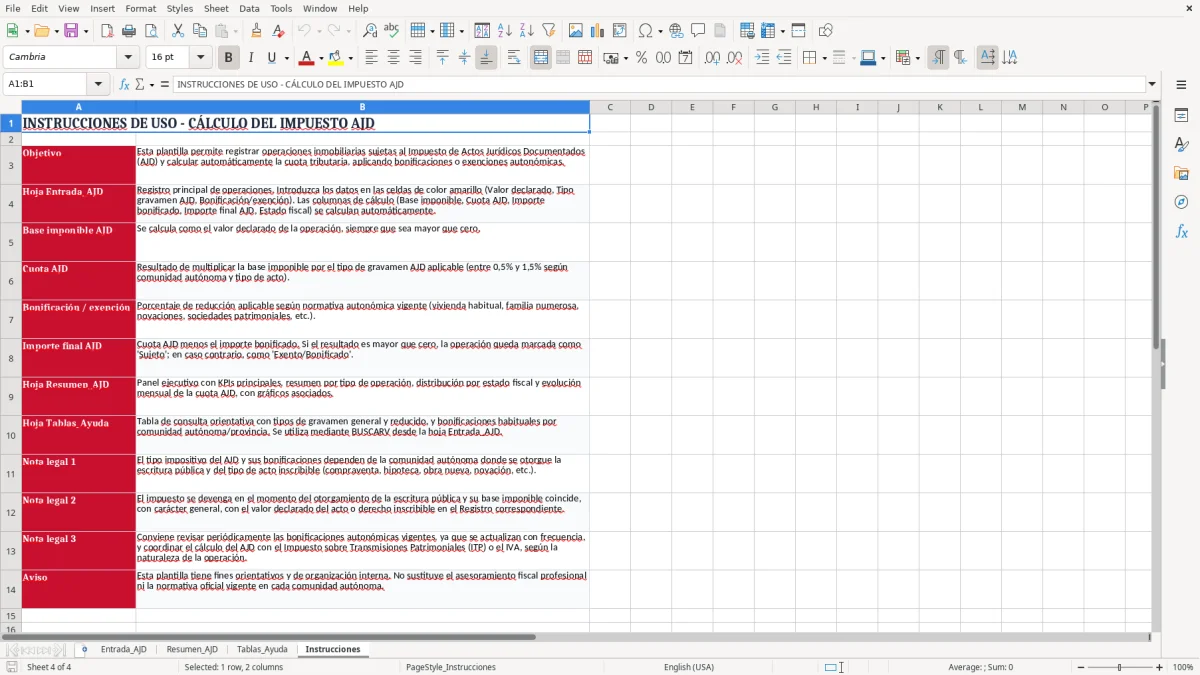1200x675 pixels.
Task: Activate Clone Formatting paintbrush
Action: coord(256,31)
